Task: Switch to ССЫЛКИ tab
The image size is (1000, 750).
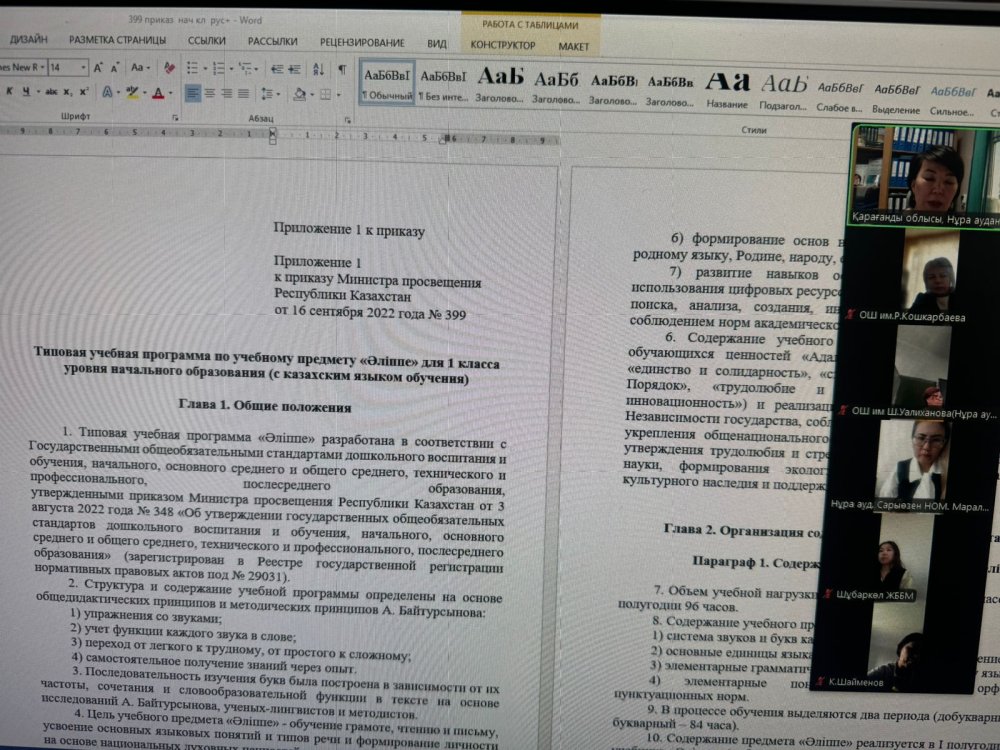Action: [x=207, y=41]
